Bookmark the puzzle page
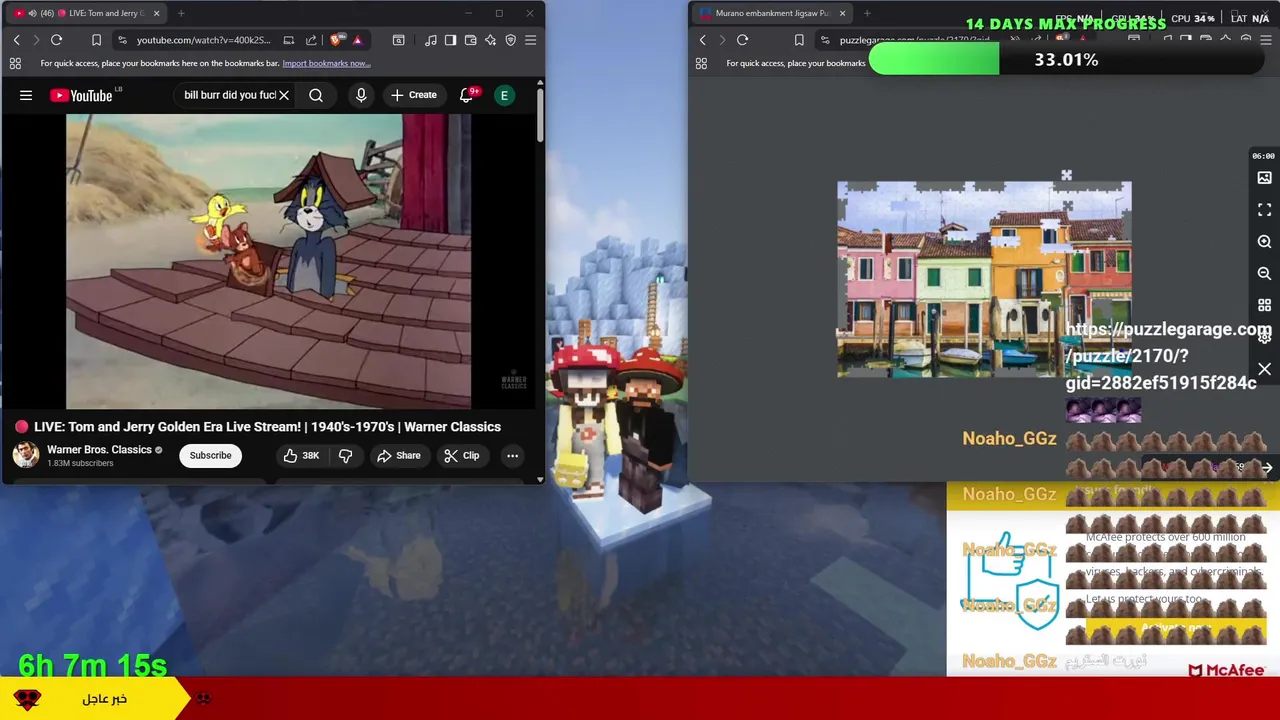The width and height of the screenshot is (1280, 720). click(x=799, y=40)
